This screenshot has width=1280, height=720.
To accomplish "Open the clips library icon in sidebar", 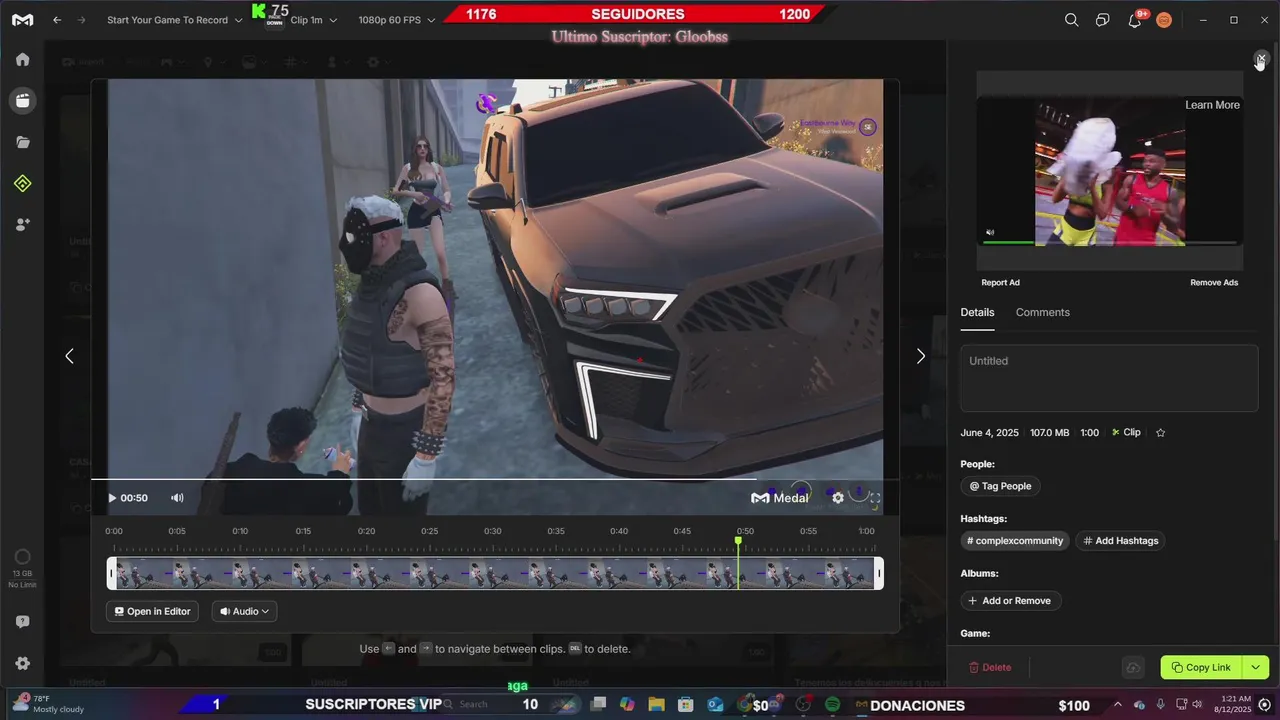I will tap(22, 100).
